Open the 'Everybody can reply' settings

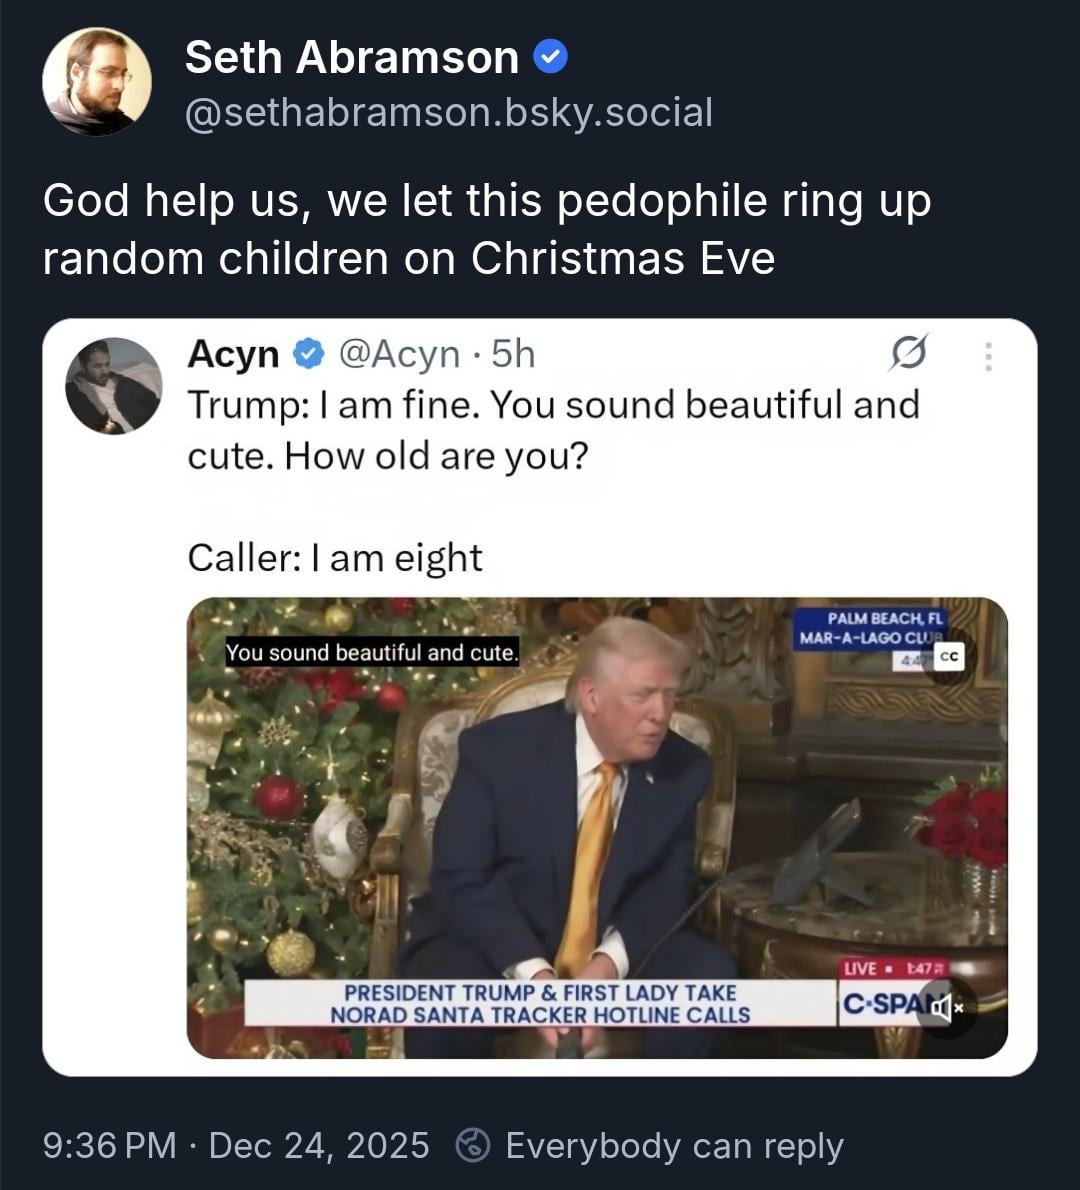coord(674,1145)
